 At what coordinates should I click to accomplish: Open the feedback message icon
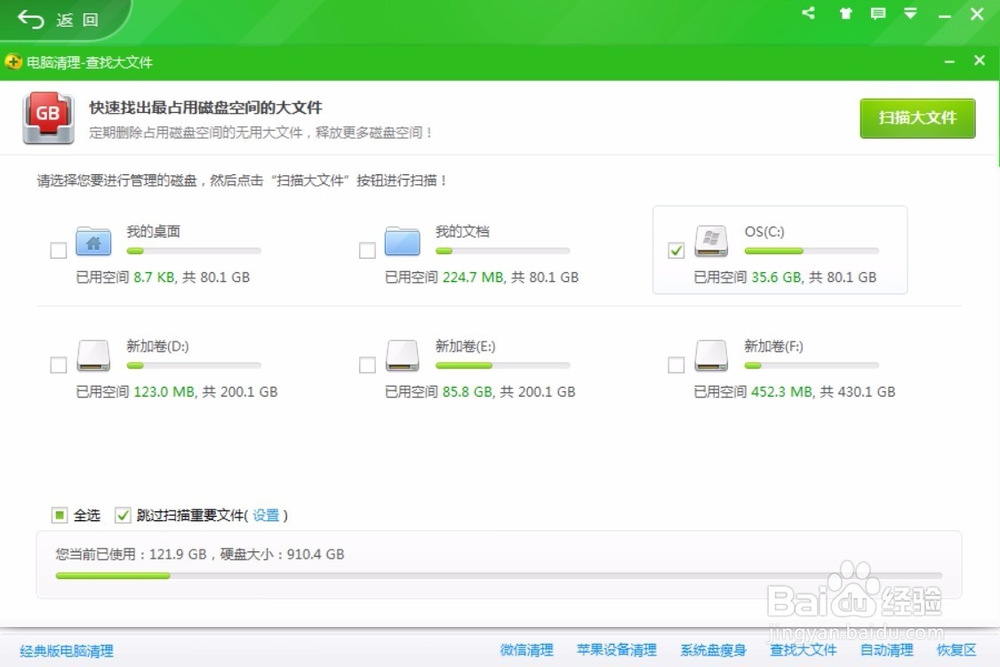pos(876,14)
